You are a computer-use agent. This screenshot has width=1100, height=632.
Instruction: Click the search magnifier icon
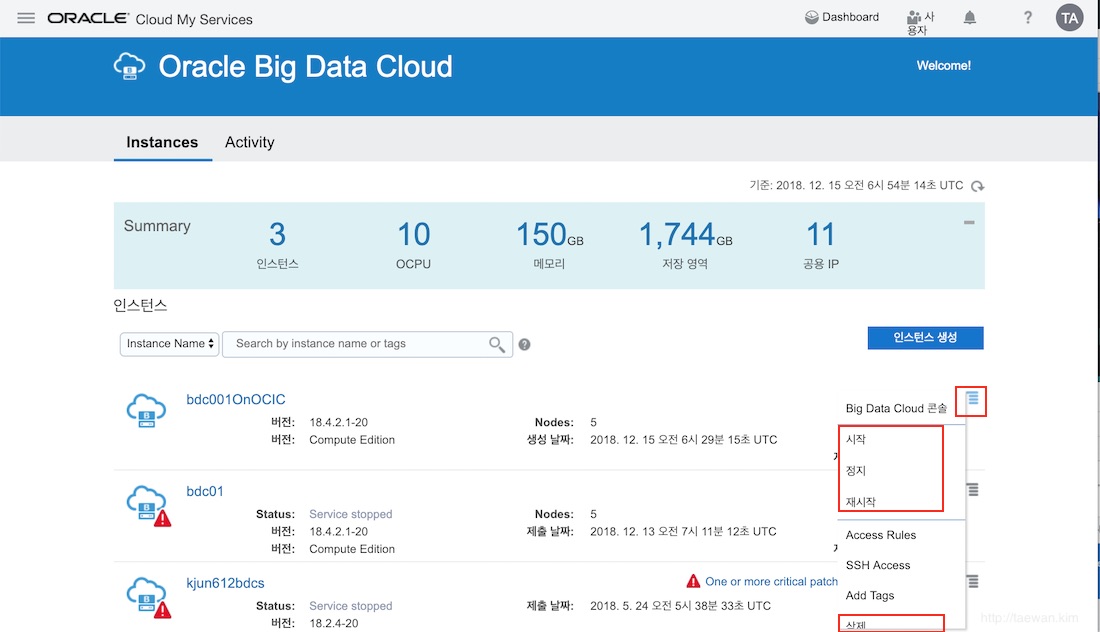click(497, 344)
